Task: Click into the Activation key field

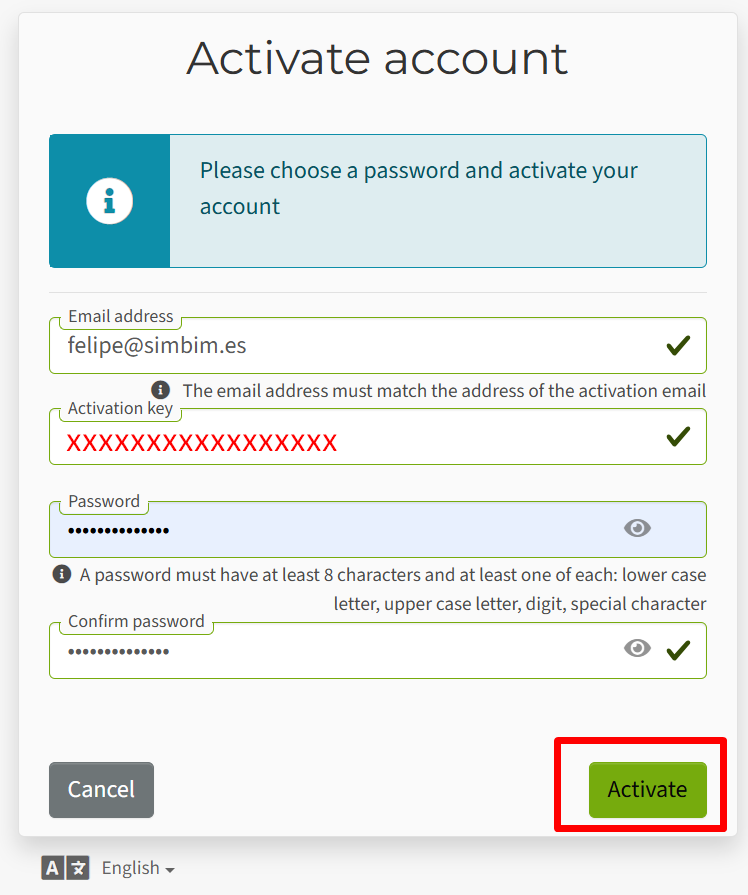Action: 350,441
